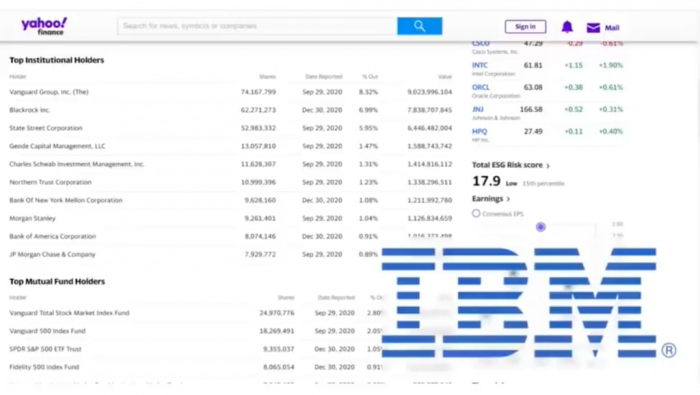Click the purple earnings chart data point
The width and height of the screenshot is (700, 395).
point(541,227)
